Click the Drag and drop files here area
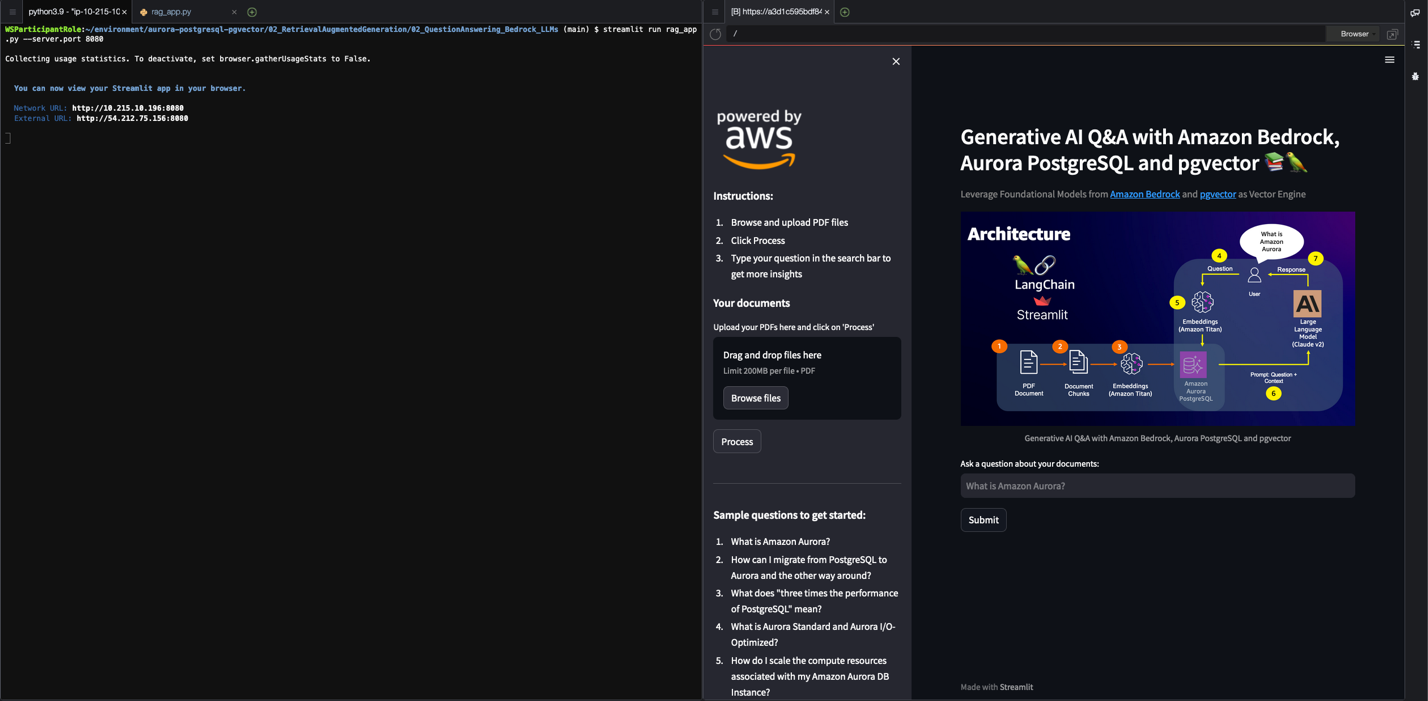The height and width of the screenshot is (701, 1428). (x=807, y=378)
